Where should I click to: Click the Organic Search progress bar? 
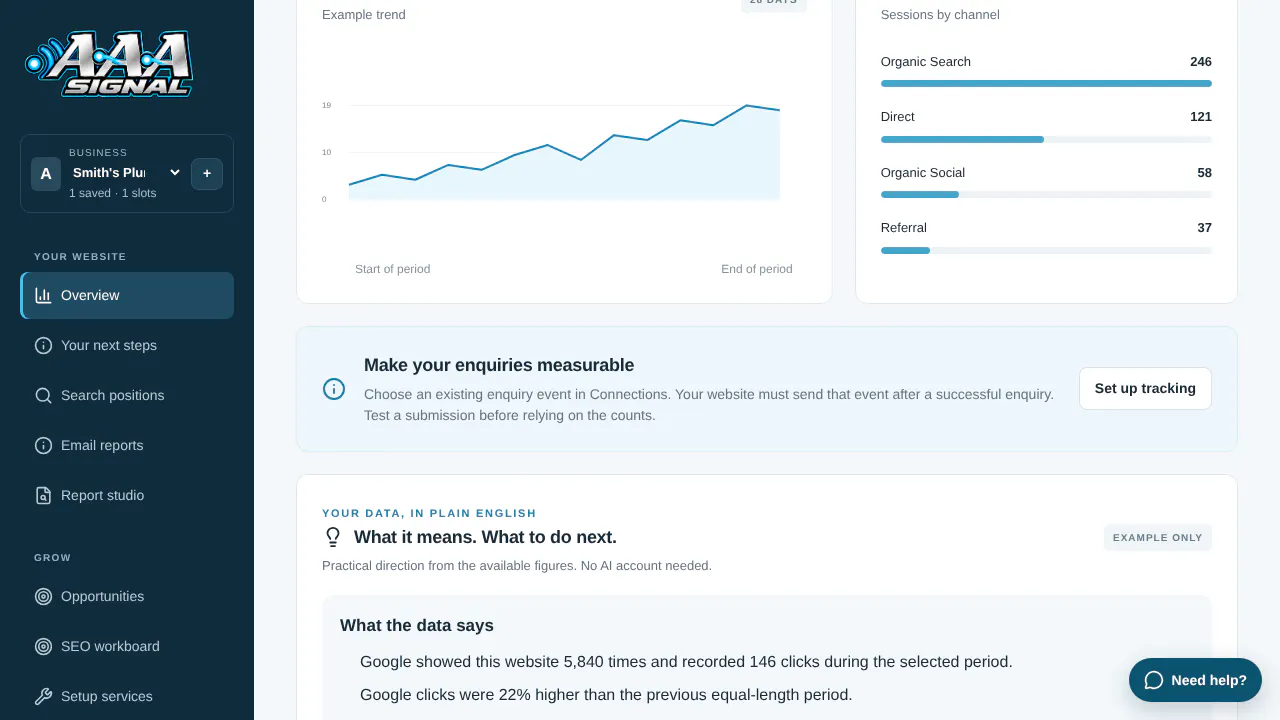(1046, 83)
